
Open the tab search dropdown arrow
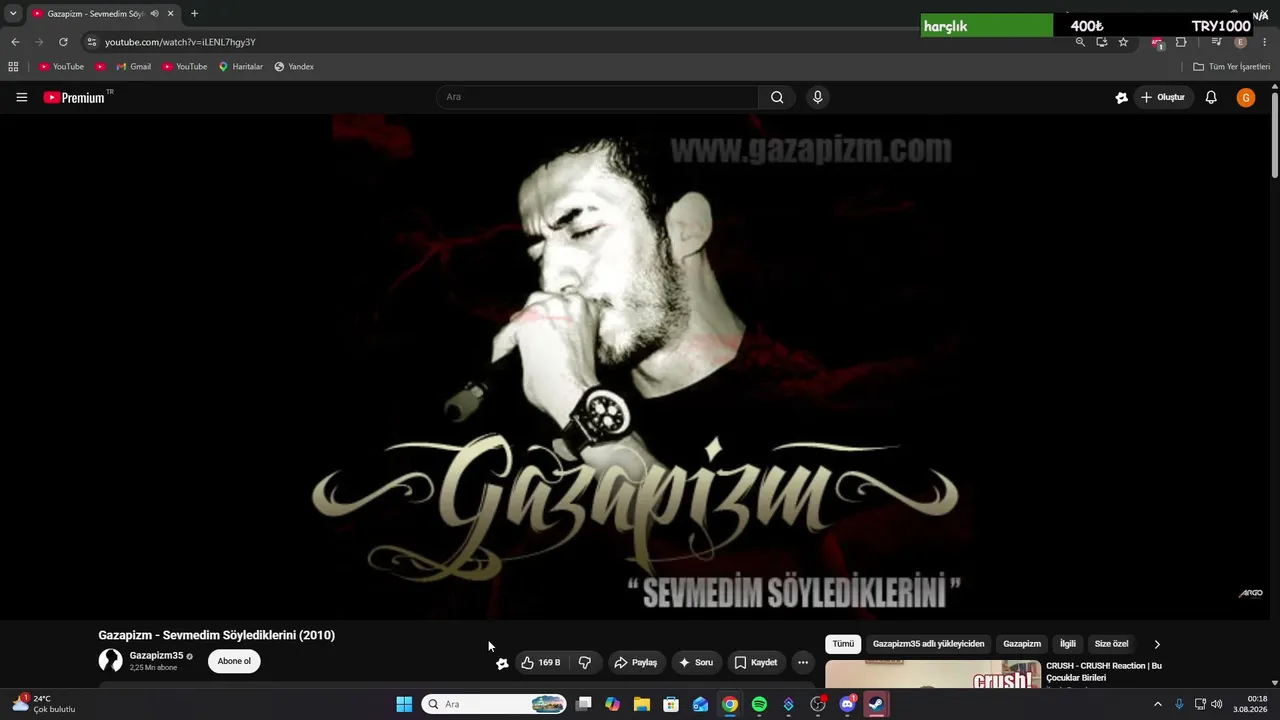point(13,14)
